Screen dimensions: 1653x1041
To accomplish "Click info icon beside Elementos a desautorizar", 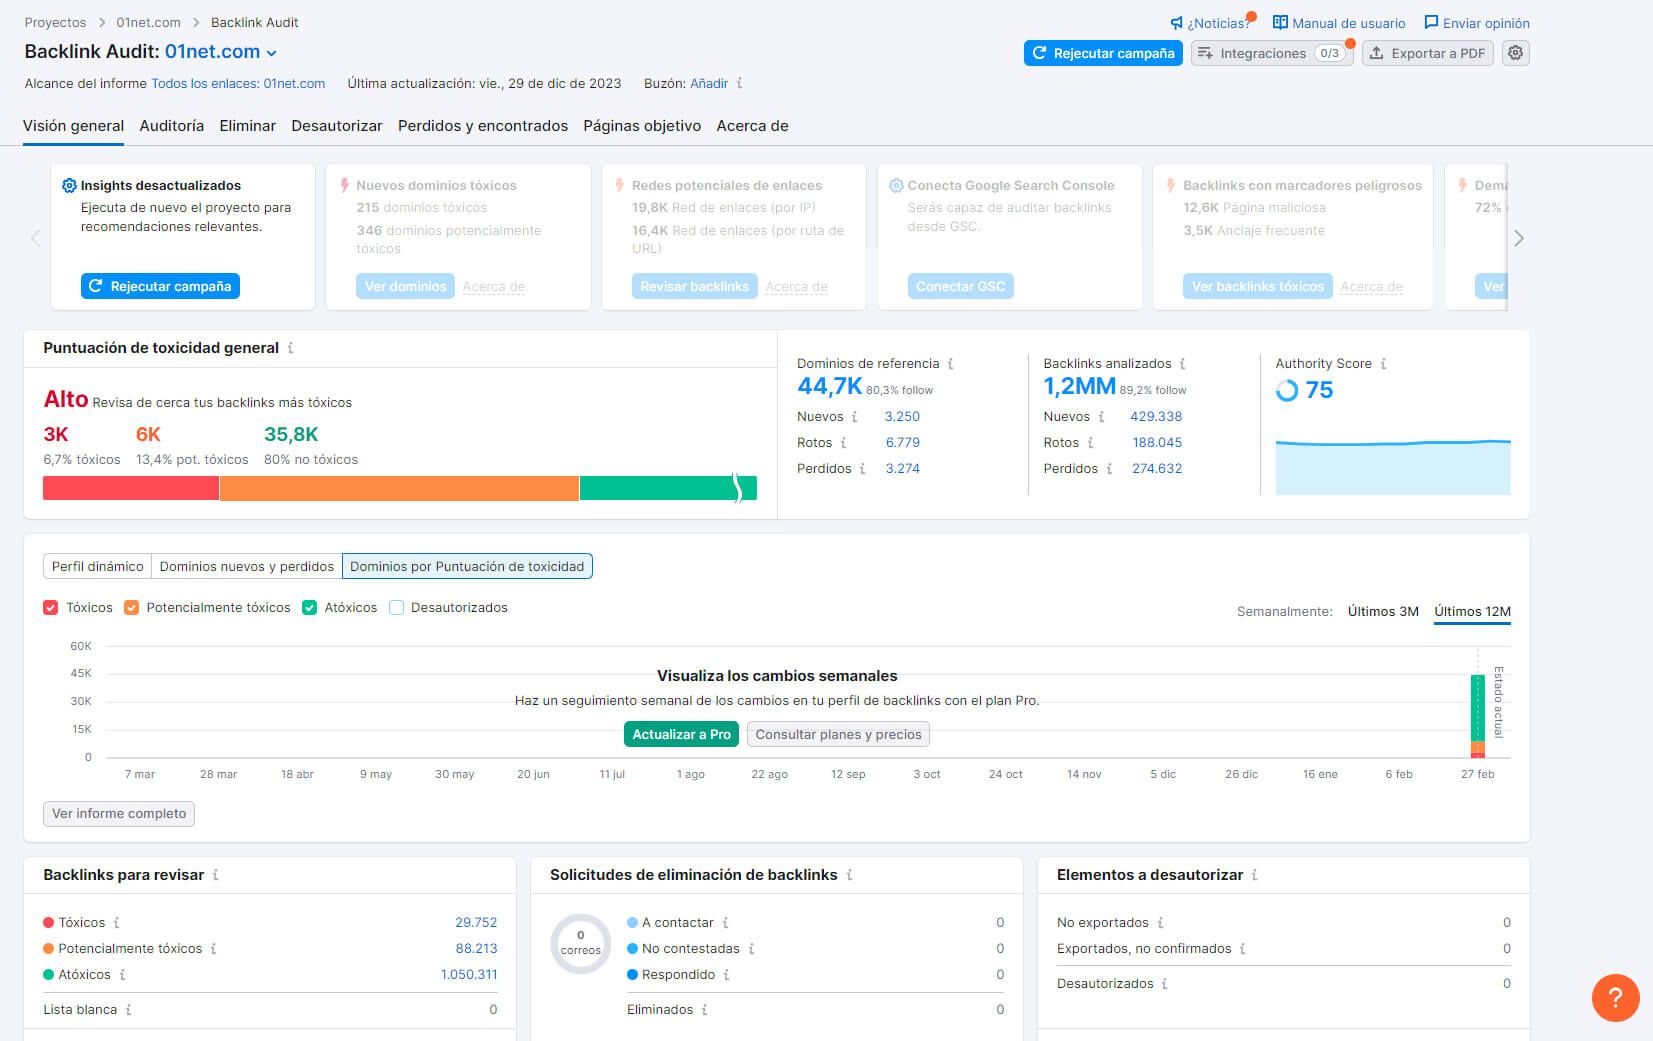I will [x=1254, y=875].
